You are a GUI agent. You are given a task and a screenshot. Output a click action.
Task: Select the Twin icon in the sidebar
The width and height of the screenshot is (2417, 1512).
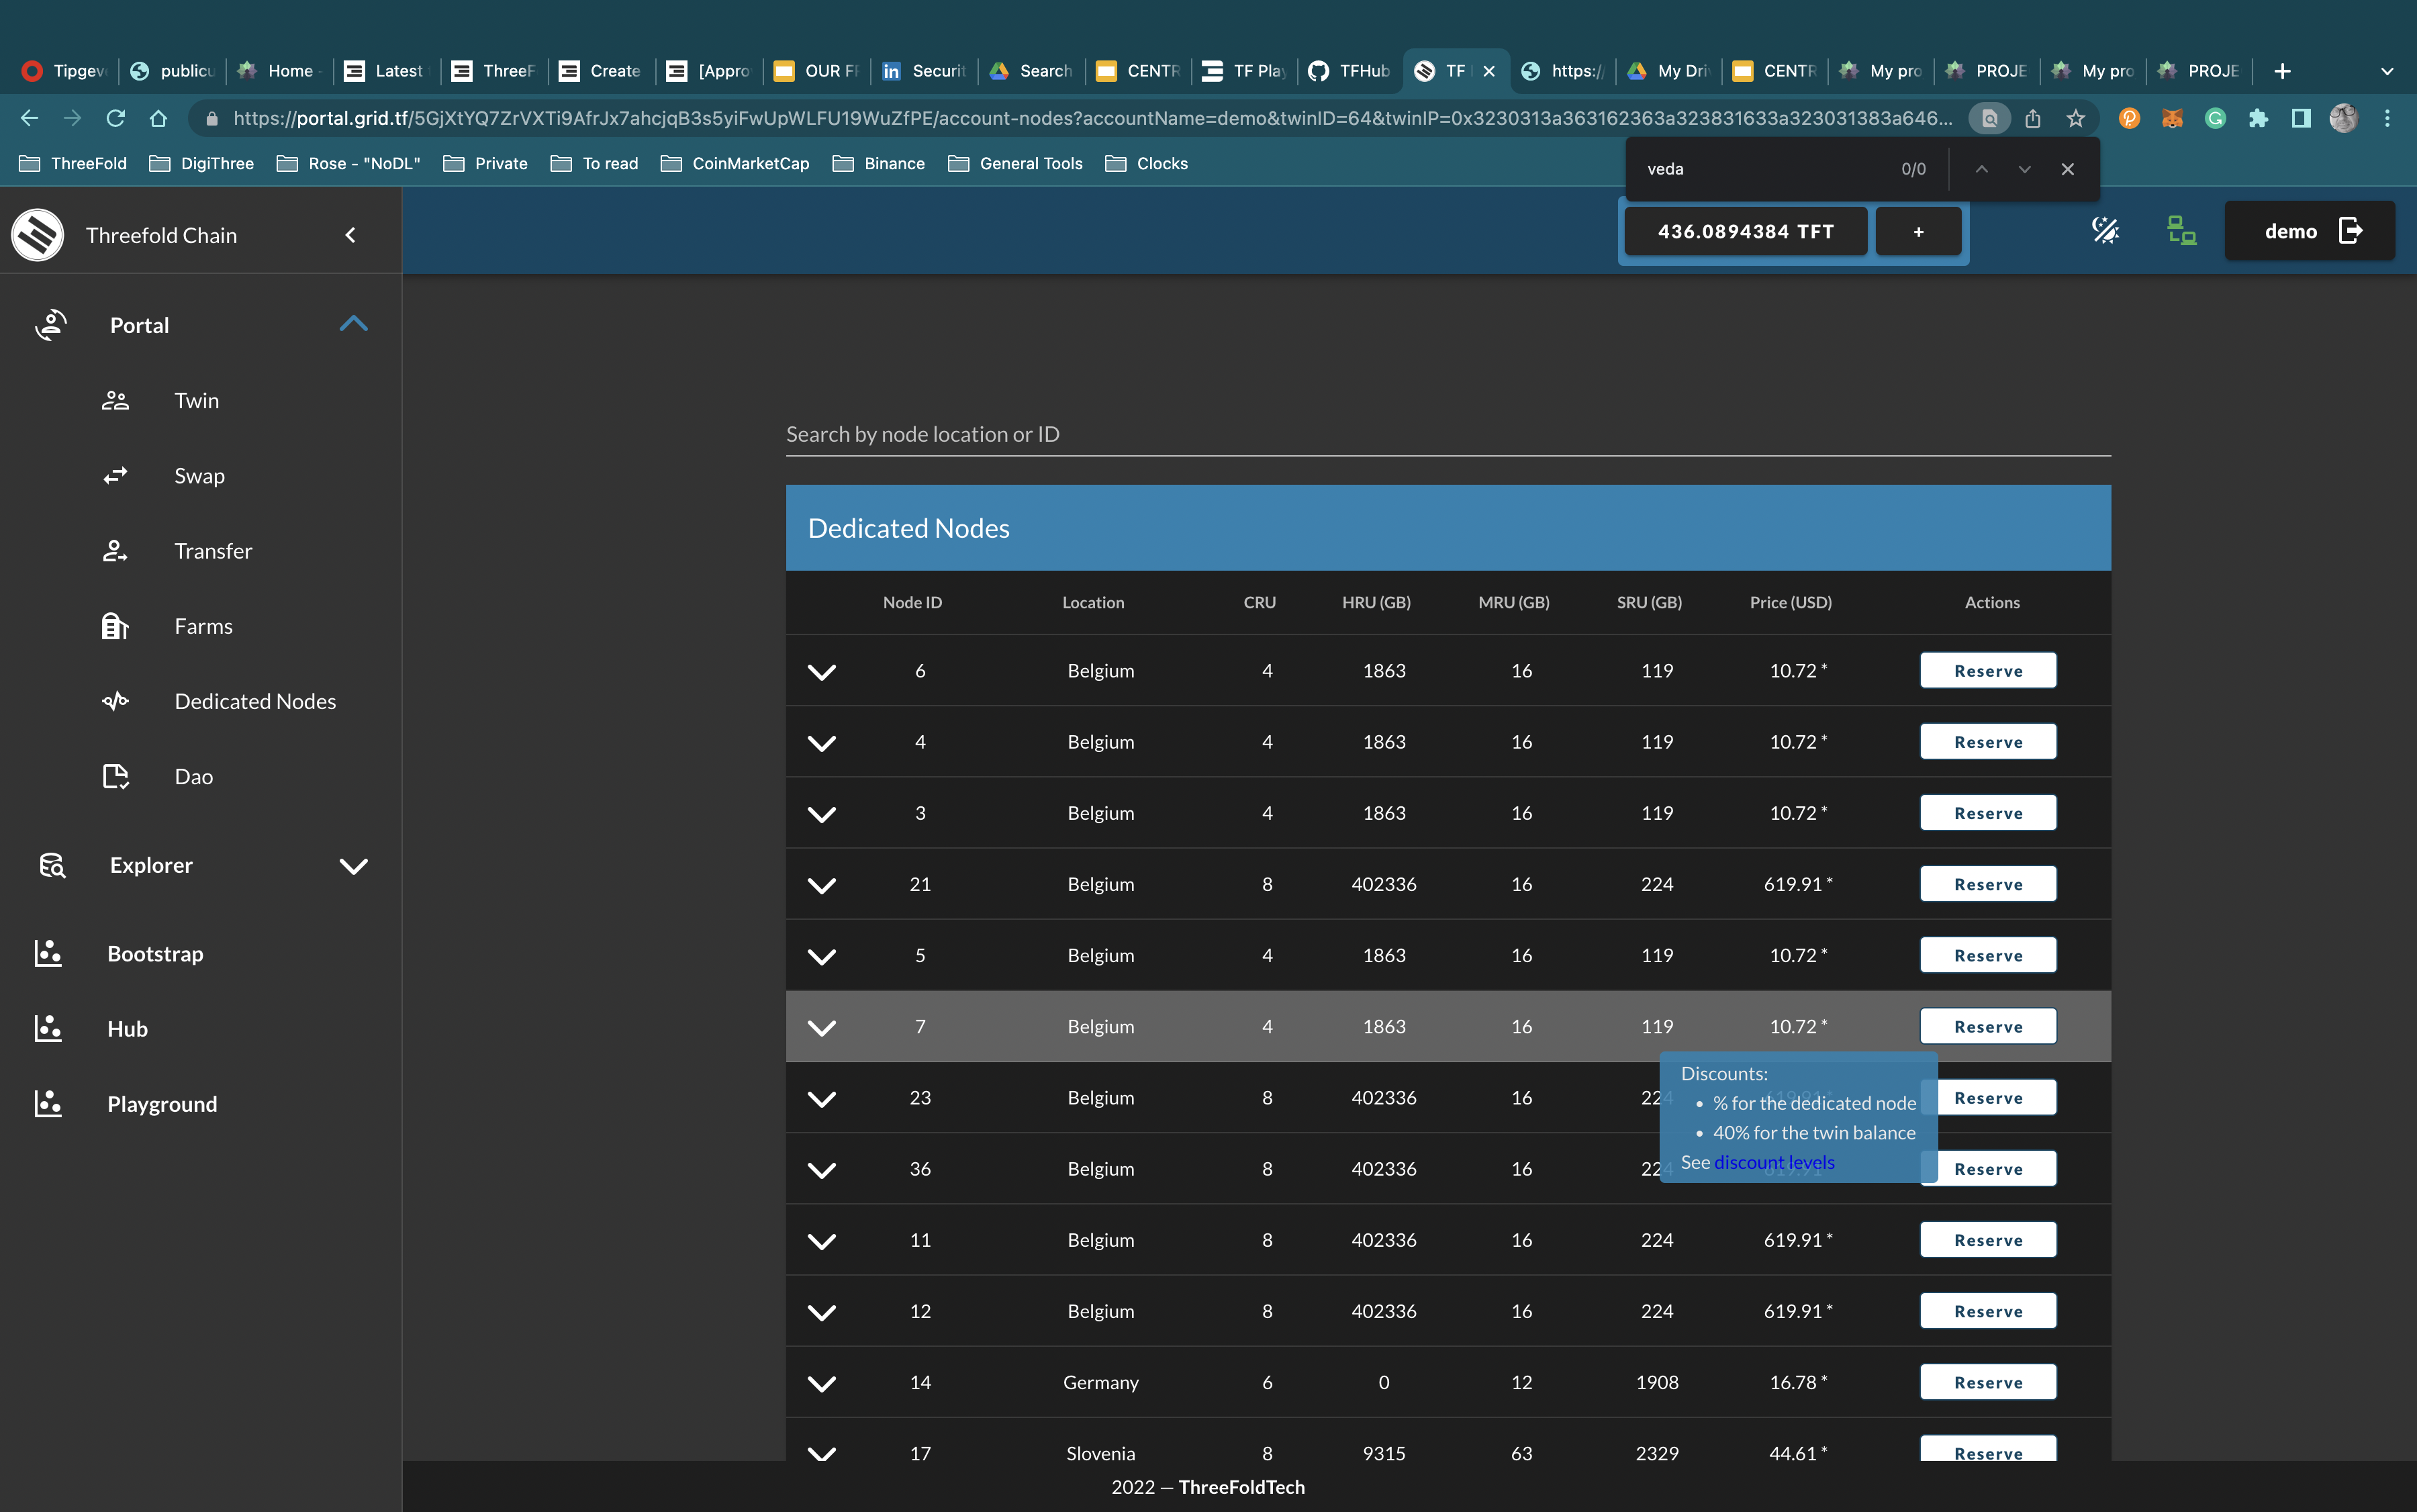114,400
